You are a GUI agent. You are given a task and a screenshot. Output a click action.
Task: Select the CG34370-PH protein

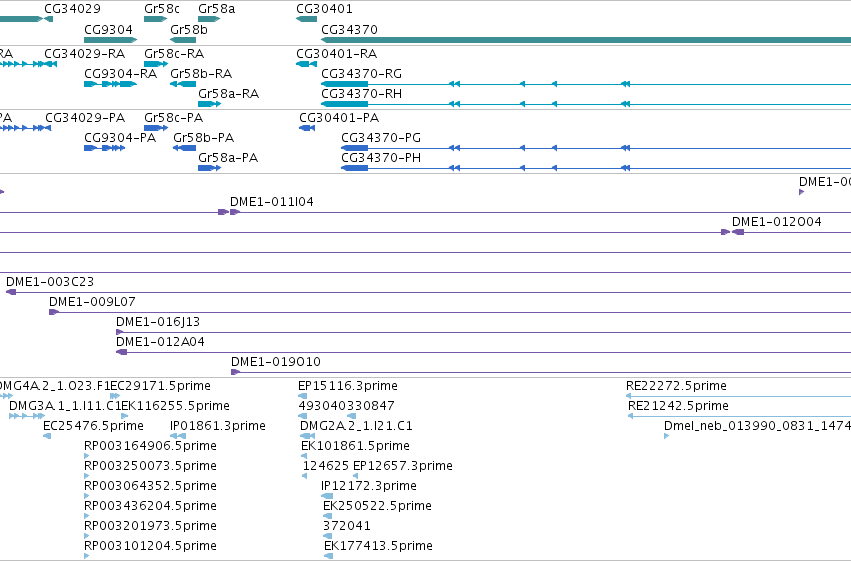[x=381, y=158]
